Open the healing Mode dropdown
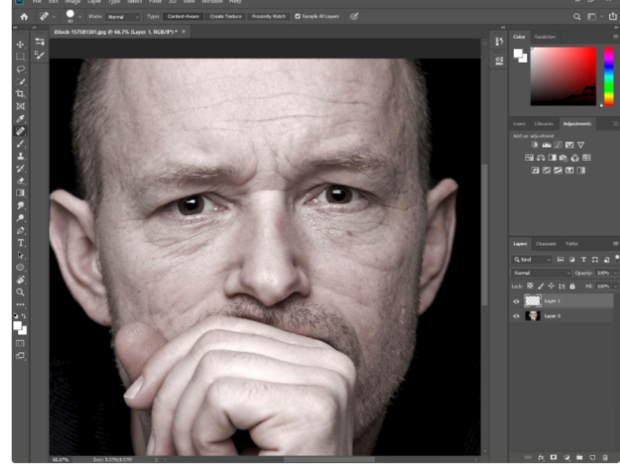 click(x=123, y=17)
